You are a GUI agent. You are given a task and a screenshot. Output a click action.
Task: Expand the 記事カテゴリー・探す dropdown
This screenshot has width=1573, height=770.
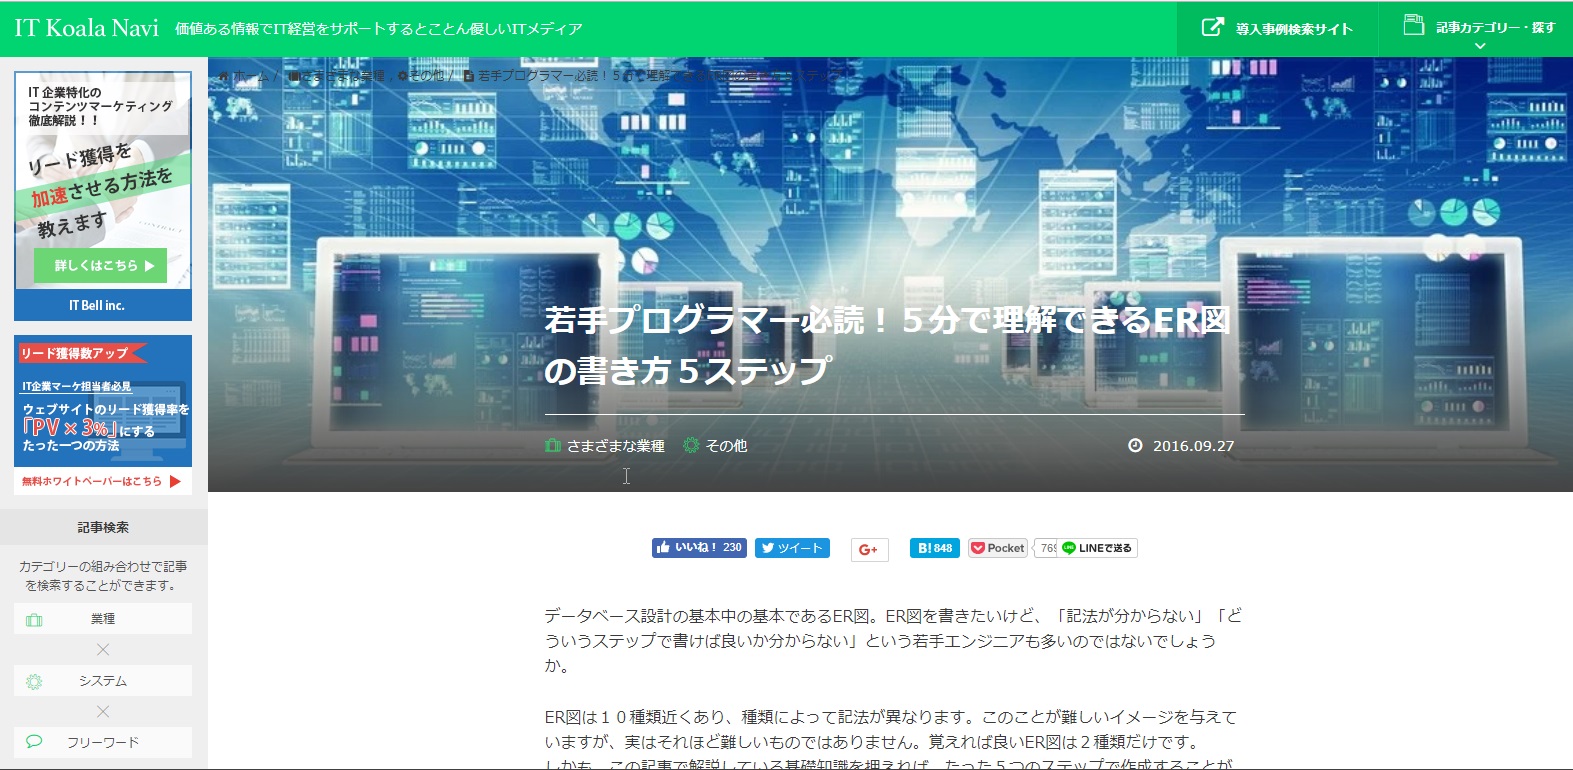coord(1479,29)
